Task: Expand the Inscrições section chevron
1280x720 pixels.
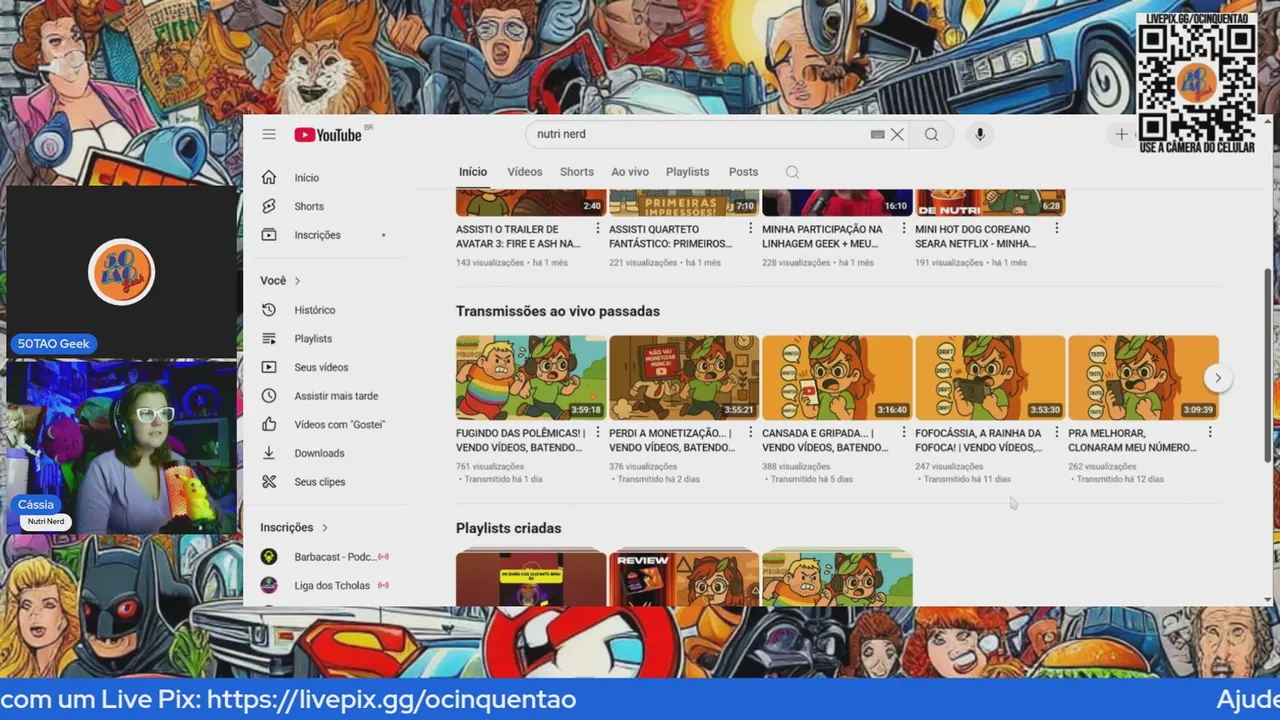Action: [x=324, y=527]
